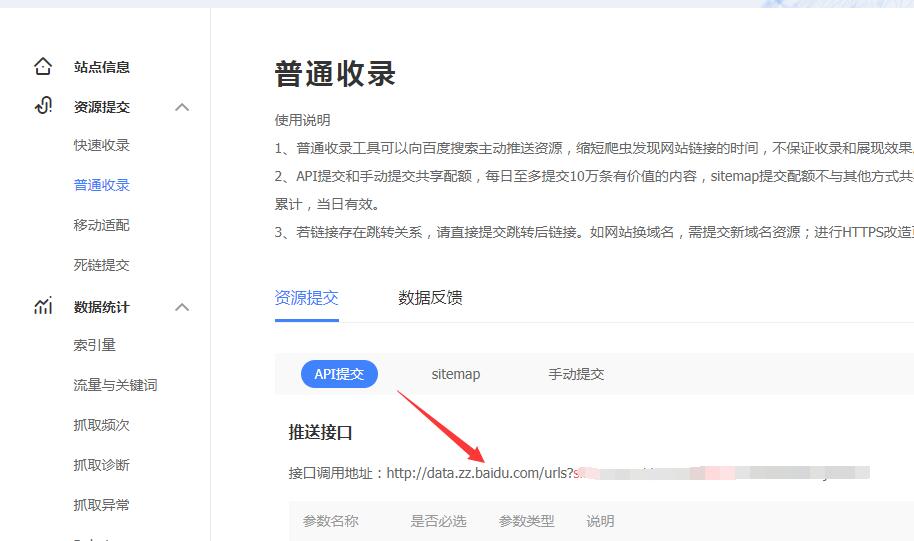Open 索引量 statistics page
The height and width of the screenshot is (541, 914).
[94, 345]
